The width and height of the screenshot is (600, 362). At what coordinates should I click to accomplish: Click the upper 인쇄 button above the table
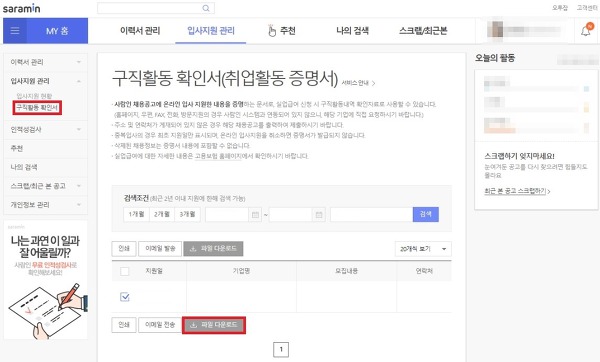pos(124,249)
